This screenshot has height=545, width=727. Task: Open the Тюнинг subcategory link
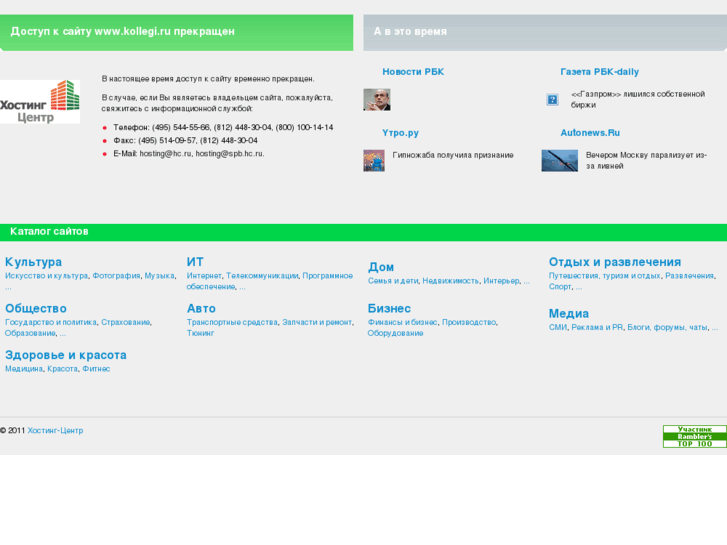pyautogui.click(x=200, y=333)
